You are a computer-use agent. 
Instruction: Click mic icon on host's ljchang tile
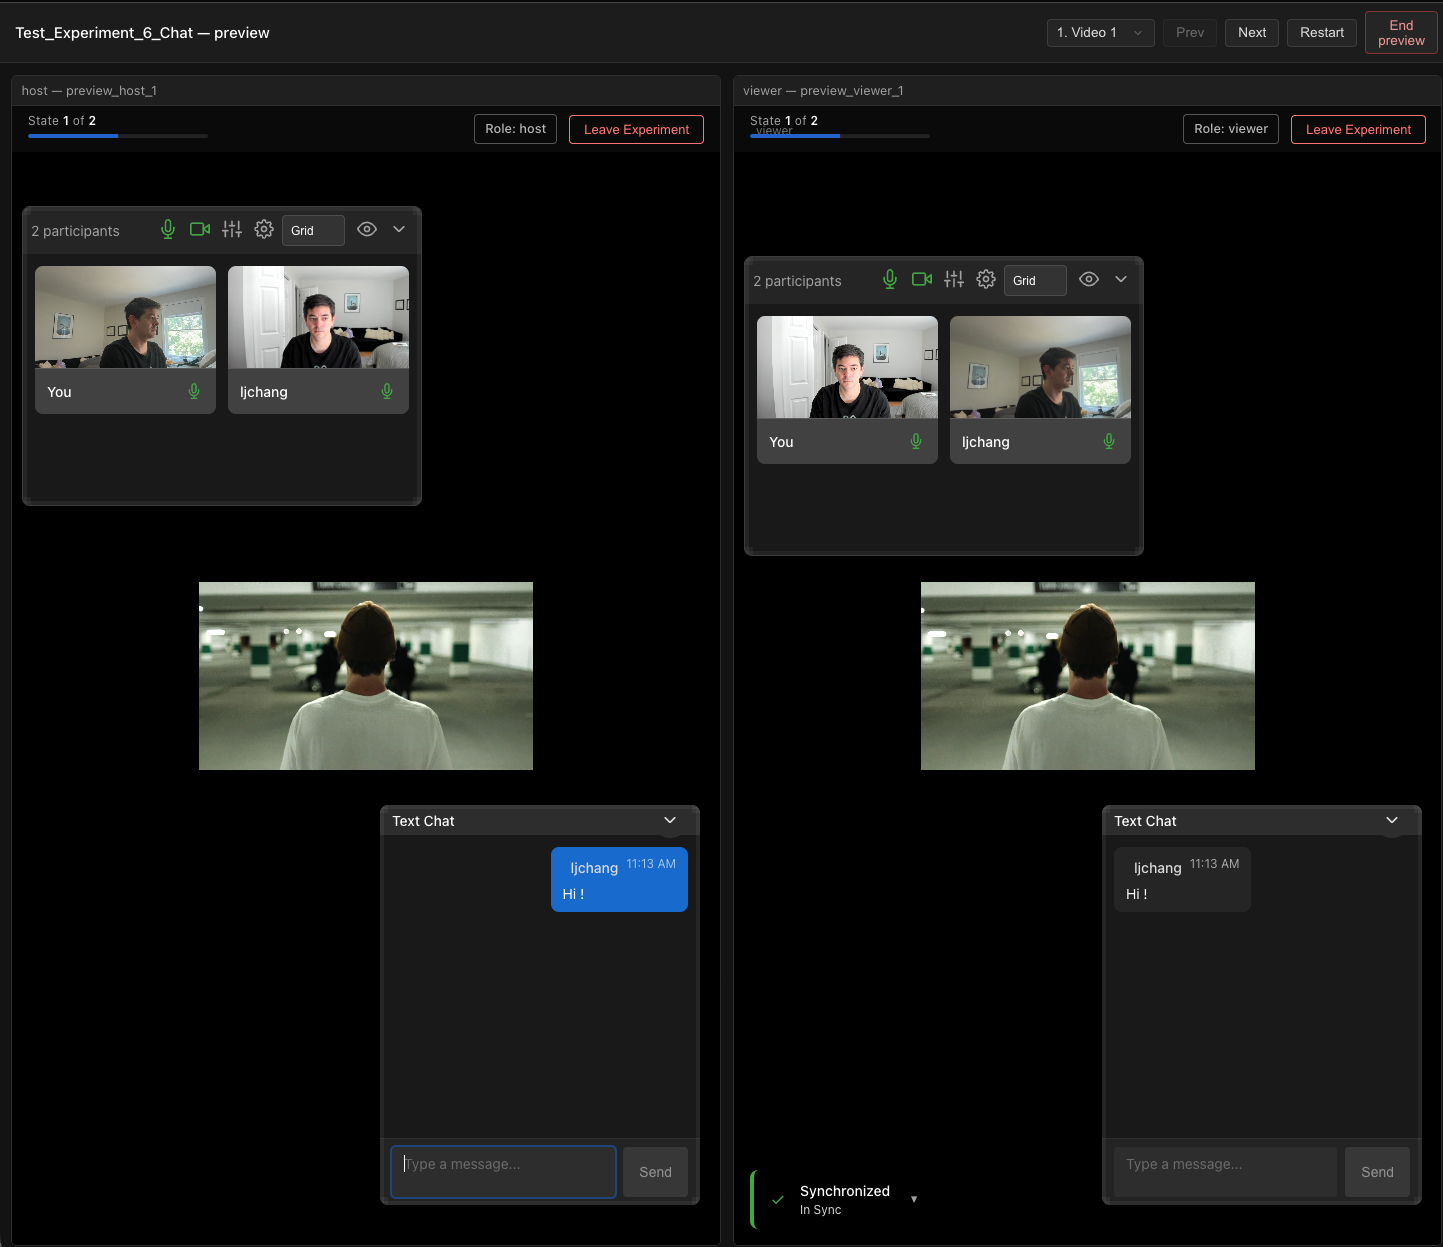[x=387, y=391]
